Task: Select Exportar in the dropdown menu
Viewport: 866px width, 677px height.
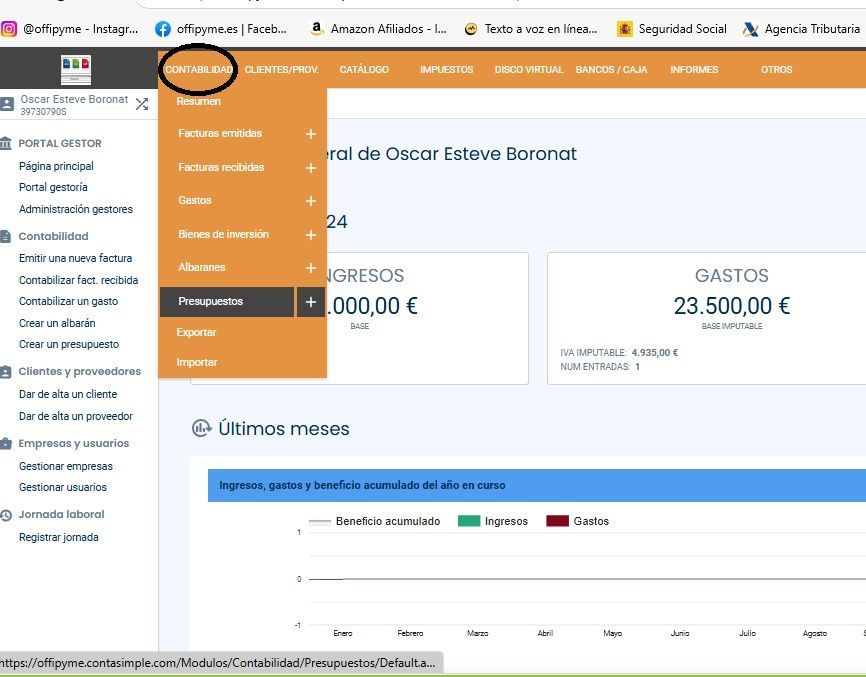Action: pos(196,332)
